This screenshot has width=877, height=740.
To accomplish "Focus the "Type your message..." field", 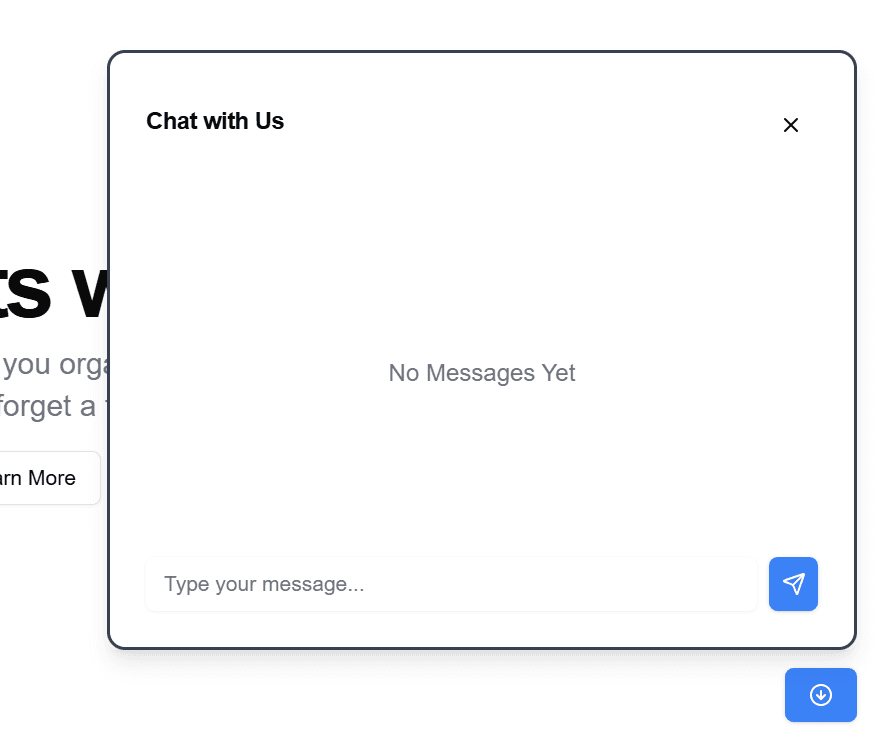I will (450, 584).
